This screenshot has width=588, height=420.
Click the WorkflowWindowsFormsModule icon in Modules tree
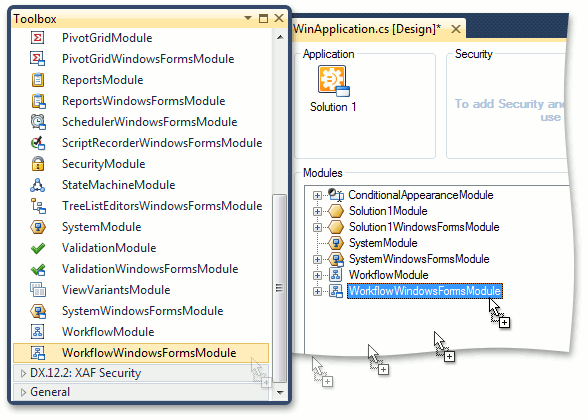(x=336, y=291)
